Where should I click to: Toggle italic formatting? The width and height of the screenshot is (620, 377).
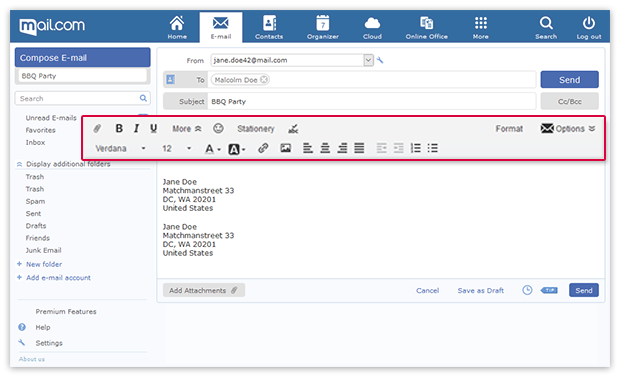136,128
